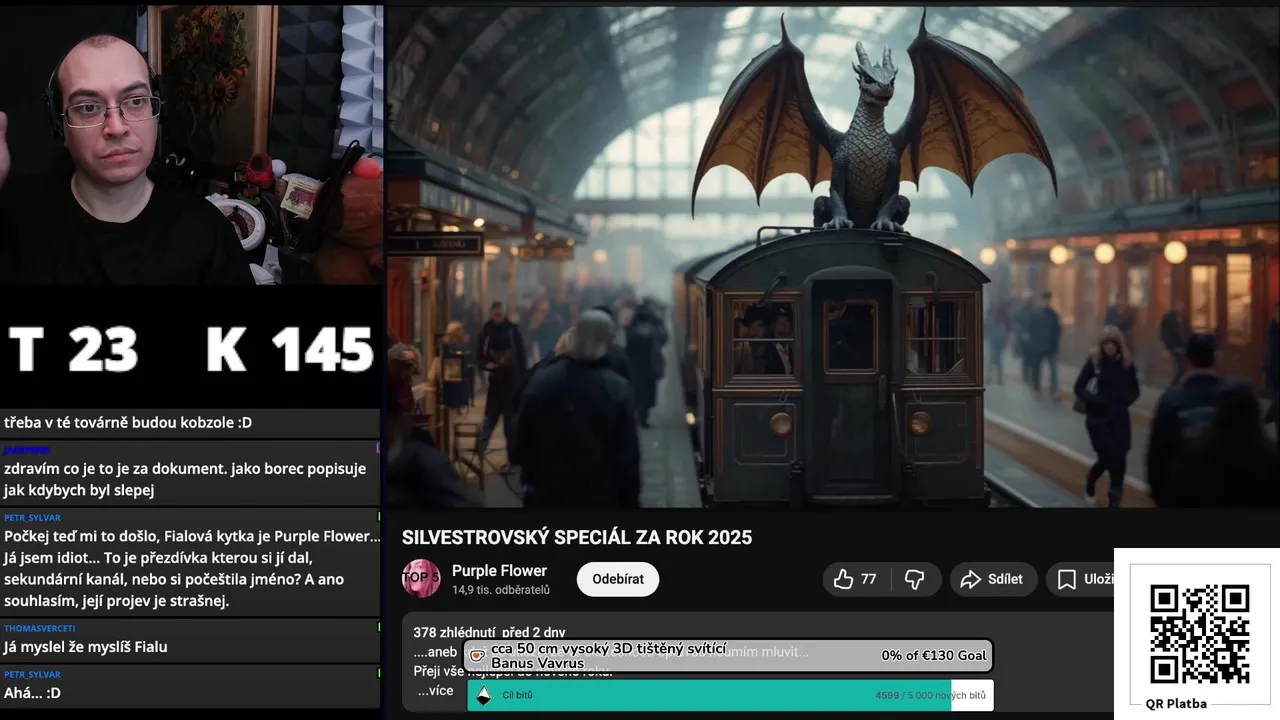Click the video title SILVESTROVSKÝ SPECIÁL ZA ROK 2025
The image size is (1280, 720).
[x=577, y=537]
